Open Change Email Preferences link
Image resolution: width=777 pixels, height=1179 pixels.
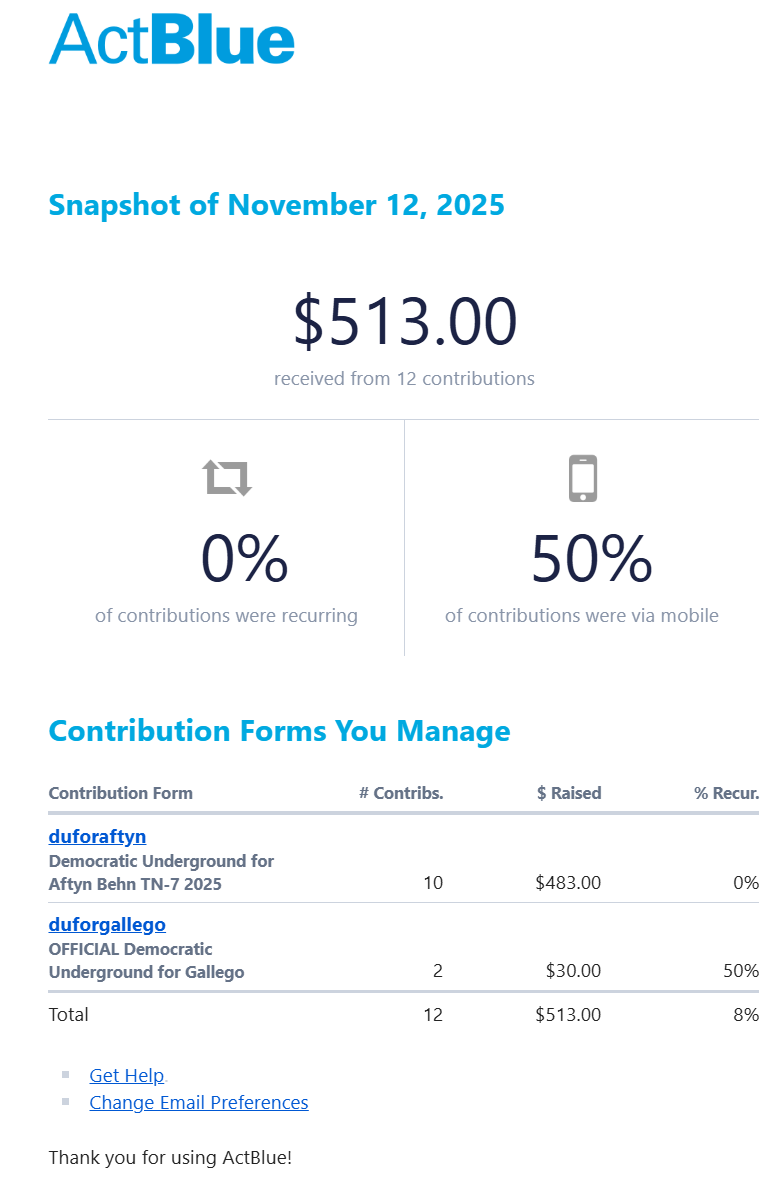pyautogui.click(x=198, y=1102)
